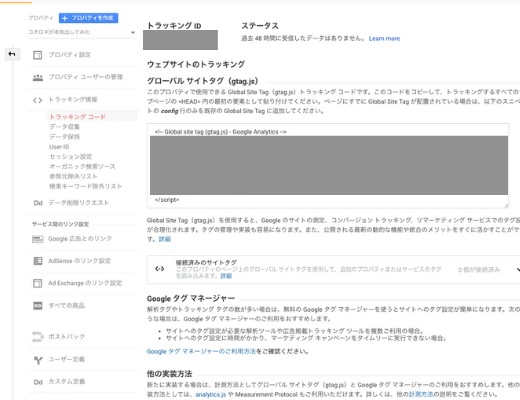
Task: Click the code textarea resize handle
Action: [x=506, y=206]
